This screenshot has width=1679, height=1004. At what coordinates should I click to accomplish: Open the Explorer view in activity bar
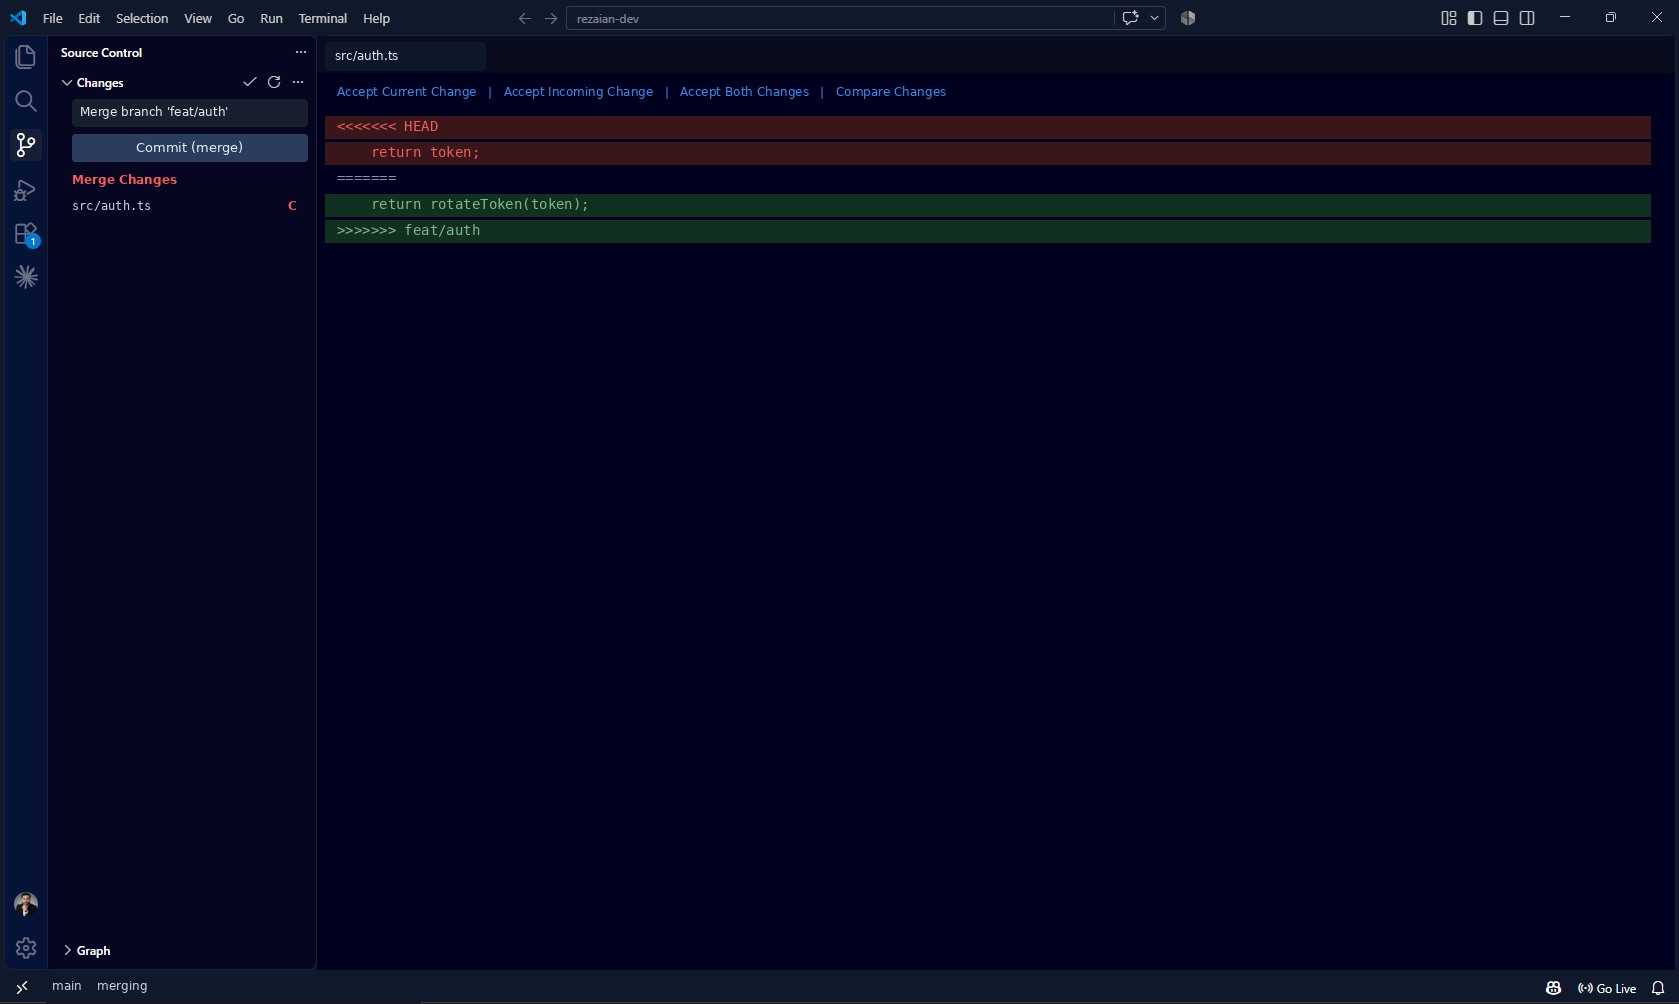pos(26,57)
